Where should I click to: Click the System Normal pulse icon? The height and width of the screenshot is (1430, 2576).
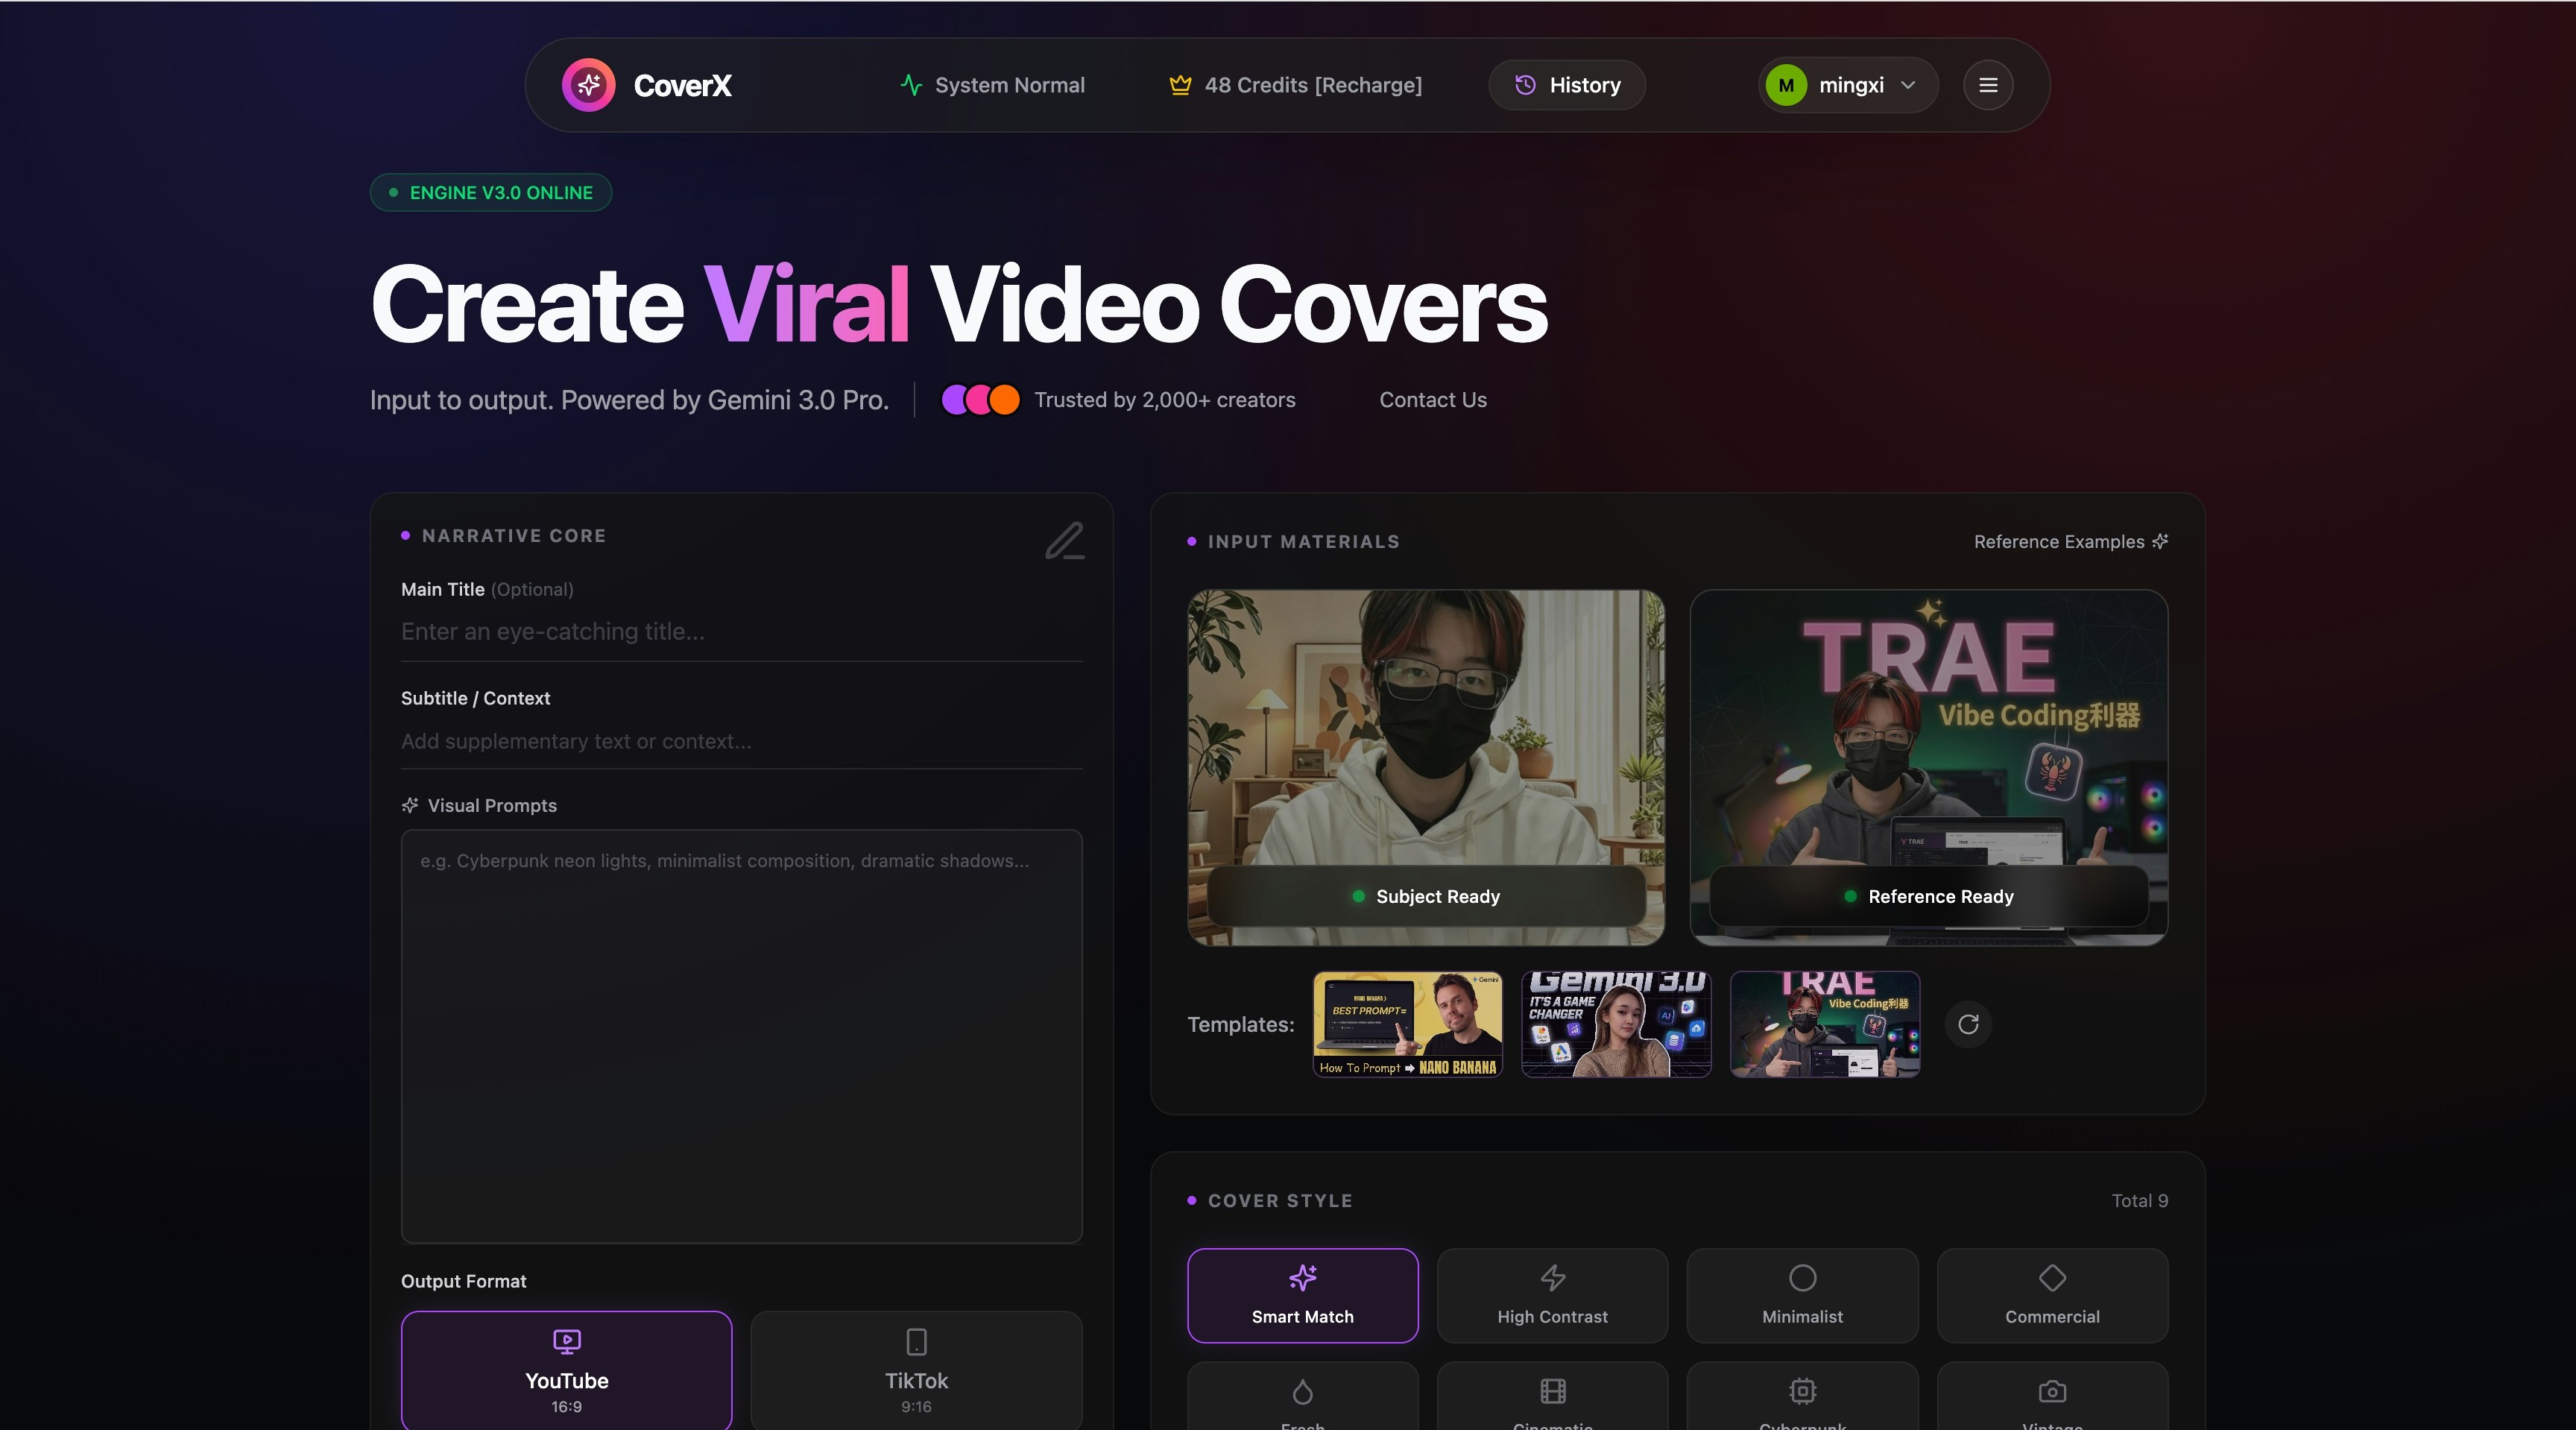tap(910, 85)
